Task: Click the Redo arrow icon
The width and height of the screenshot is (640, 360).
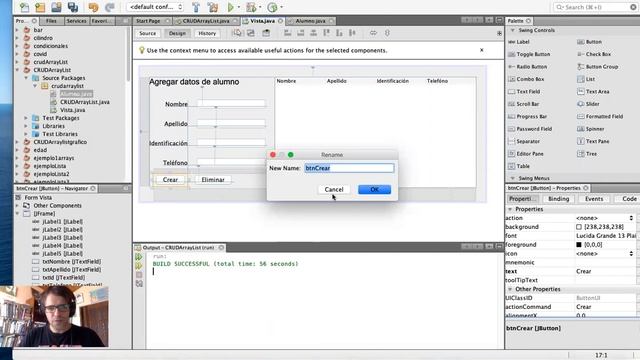Action: pos(109,7)
